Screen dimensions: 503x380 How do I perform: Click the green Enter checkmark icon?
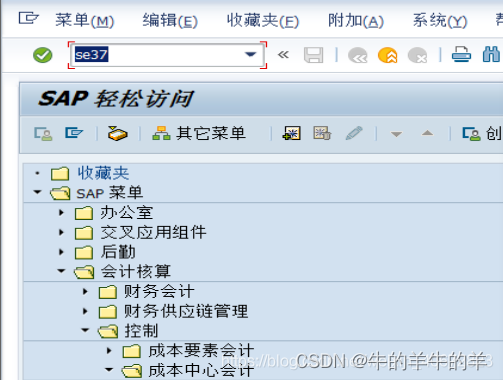[x=43, y=55]
